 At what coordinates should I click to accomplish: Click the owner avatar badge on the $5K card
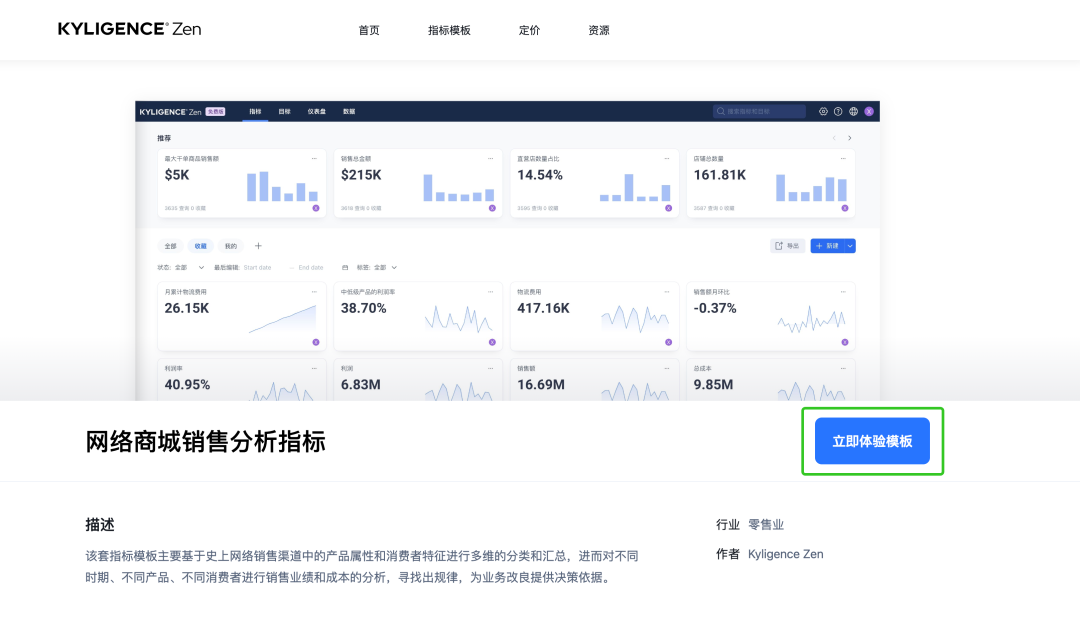click(316, 208)
